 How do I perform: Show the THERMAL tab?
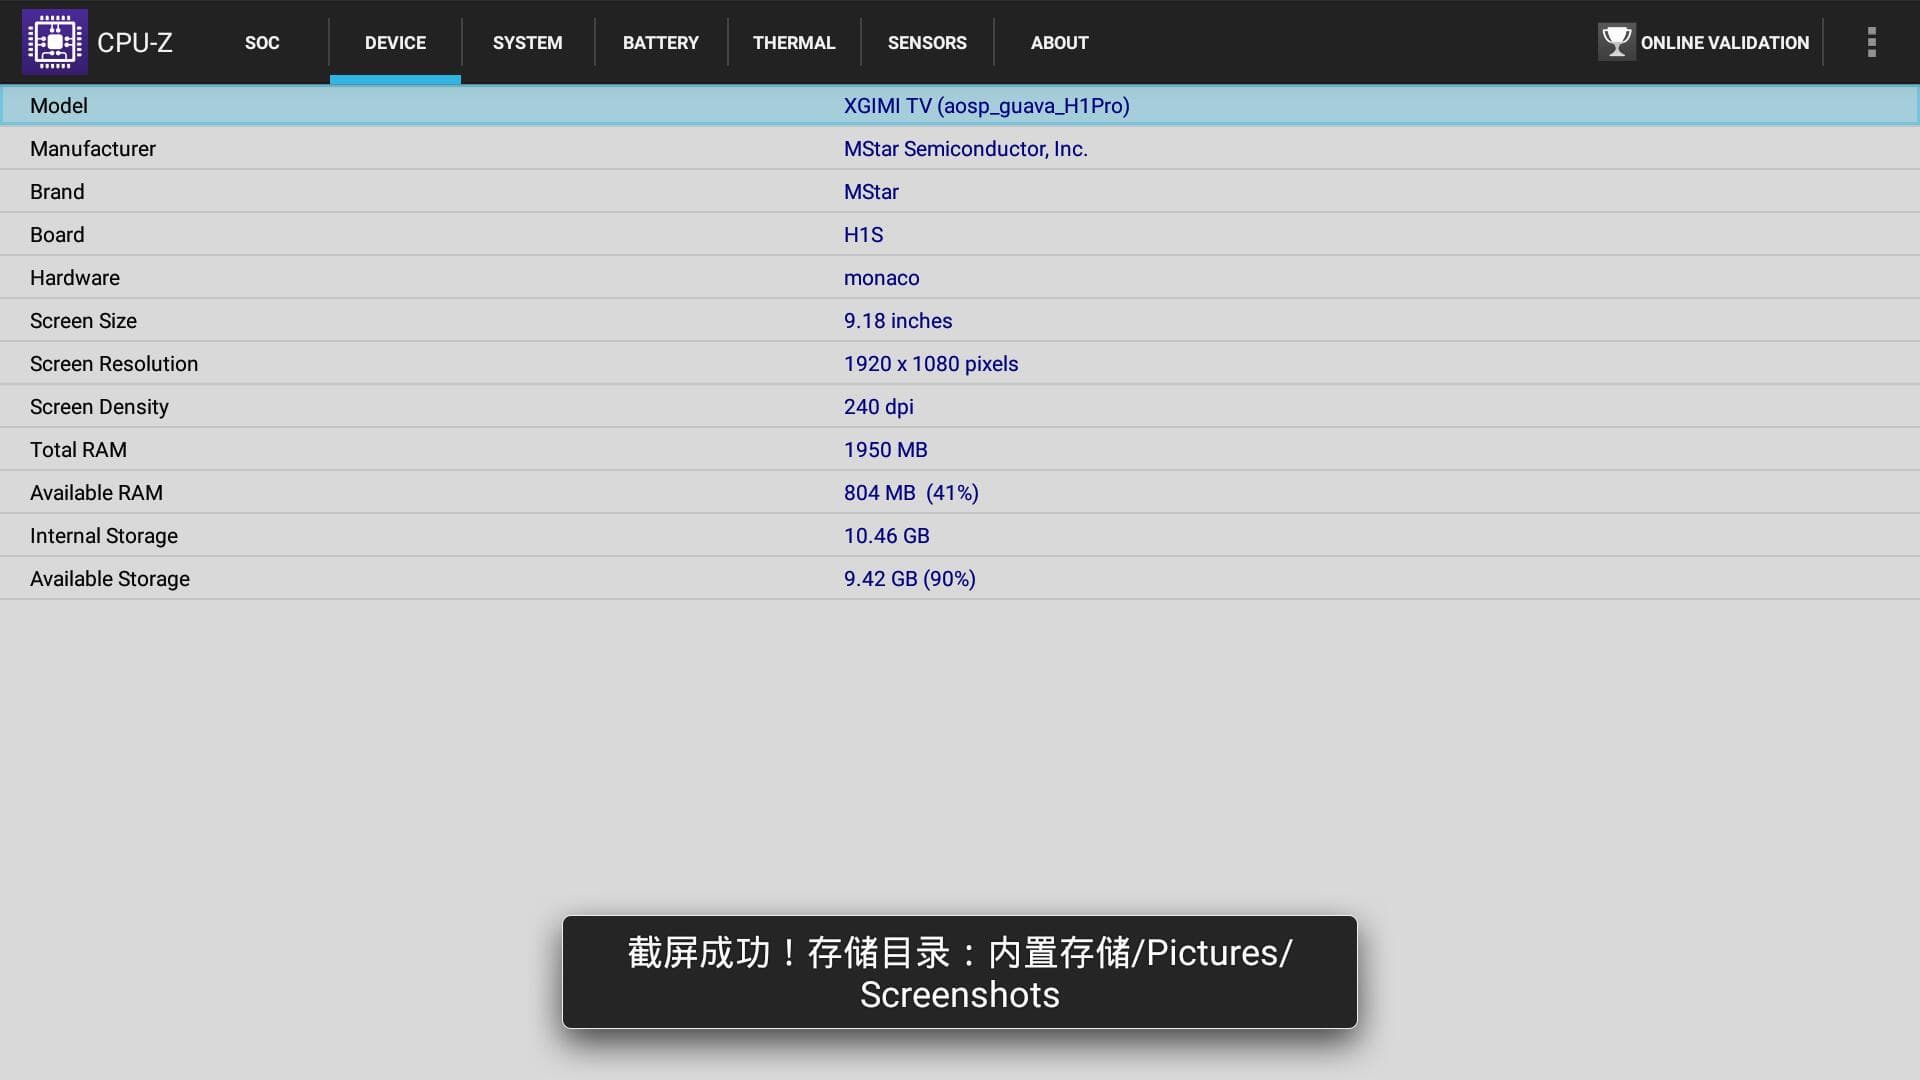793,43
